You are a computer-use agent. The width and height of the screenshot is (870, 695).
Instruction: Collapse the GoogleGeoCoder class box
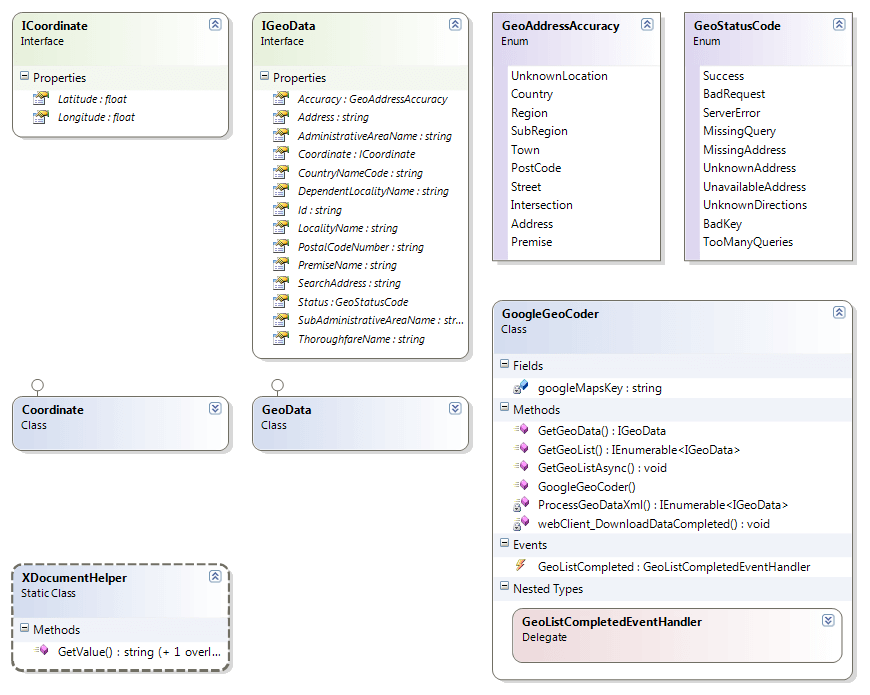coord(839,312)
